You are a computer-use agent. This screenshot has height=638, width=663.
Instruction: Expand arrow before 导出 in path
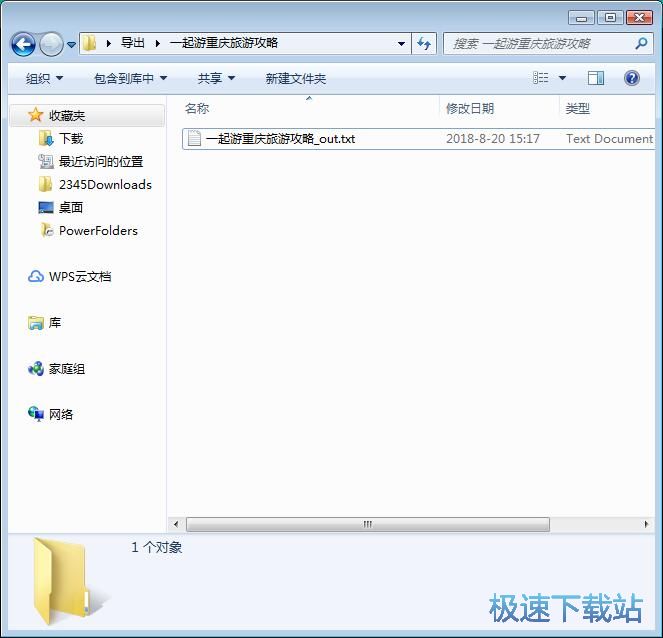pos(109,43)
